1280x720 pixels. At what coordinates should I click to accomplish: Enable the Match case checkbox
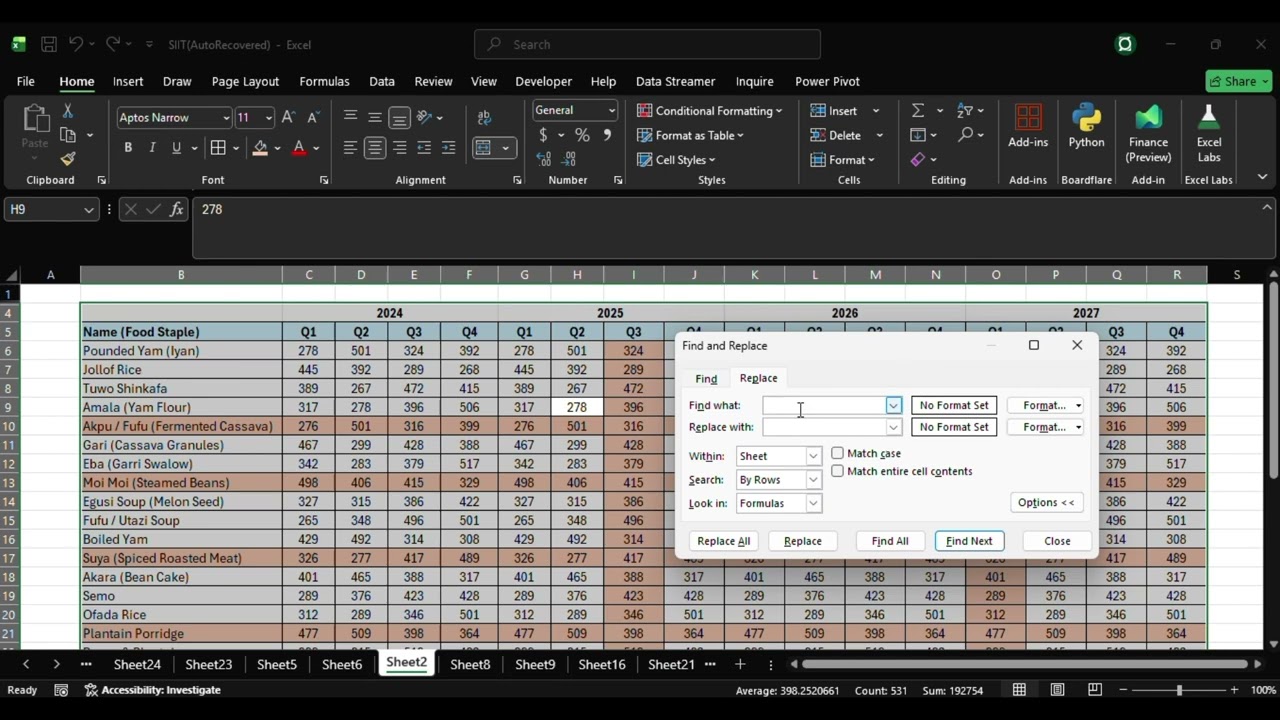838,453
